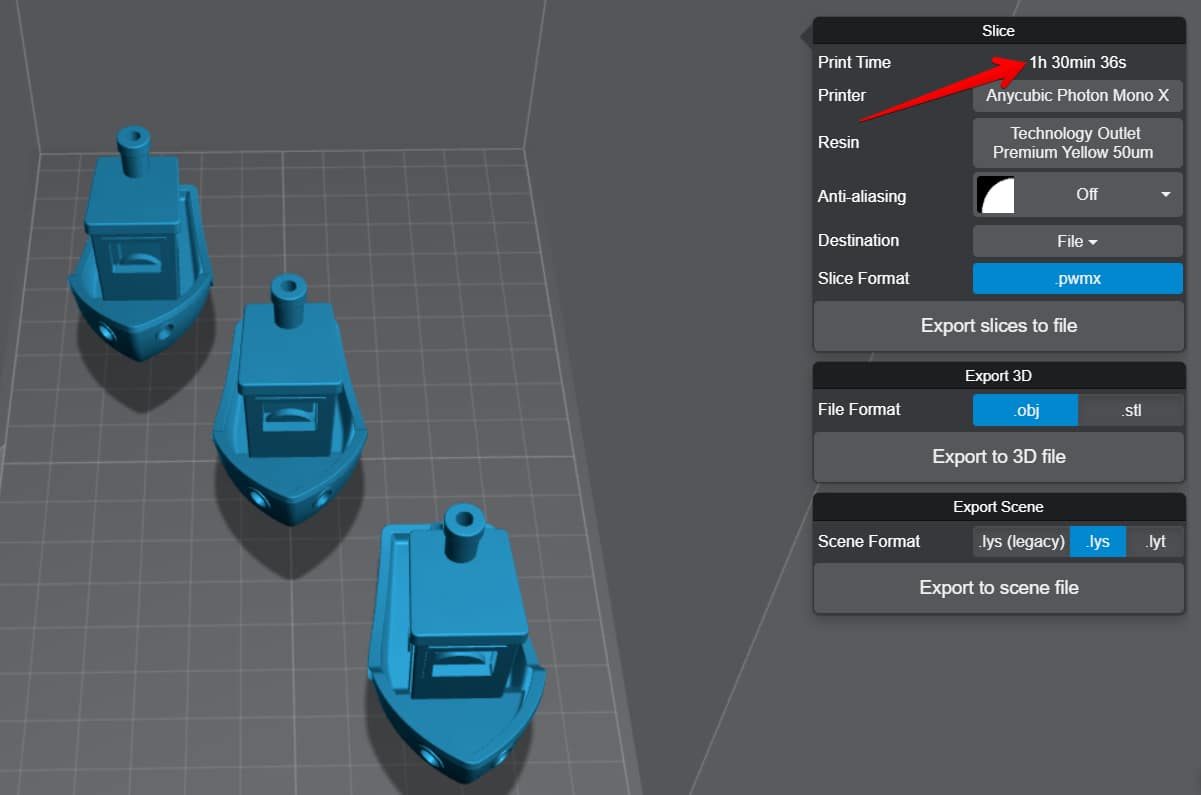Select the .lyt scene format
1201x795 pixels.
click(1155, 542)
